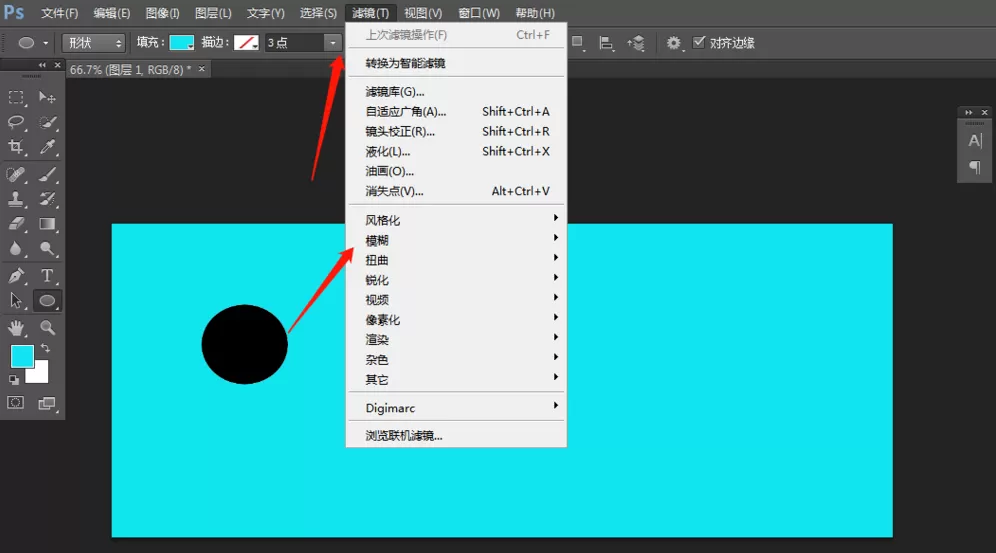
Task: Select the Zoom tool
Action: pos(47,328)
